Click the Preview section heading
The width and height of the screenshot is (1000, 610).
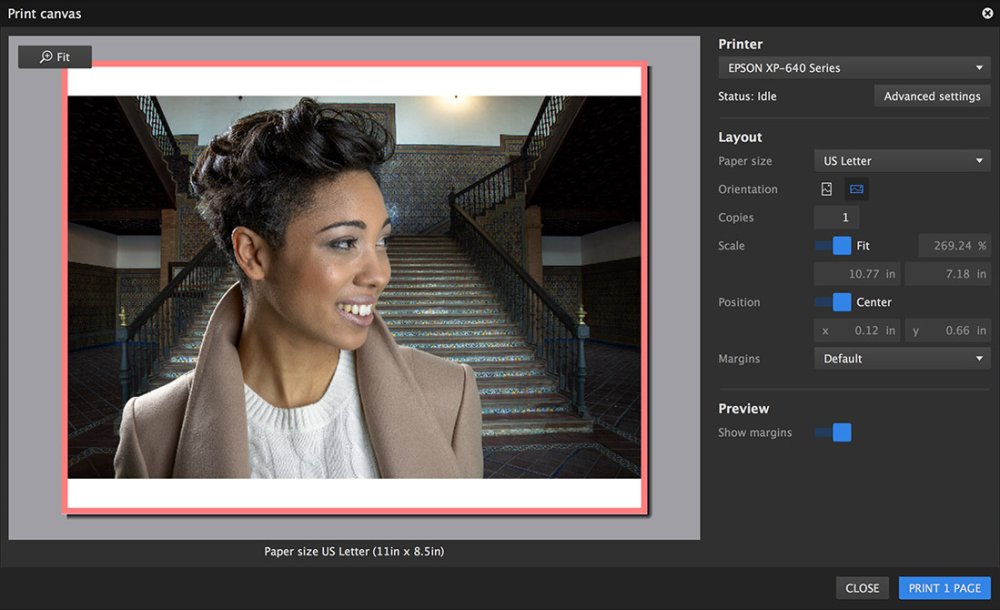tap(744, 408)
